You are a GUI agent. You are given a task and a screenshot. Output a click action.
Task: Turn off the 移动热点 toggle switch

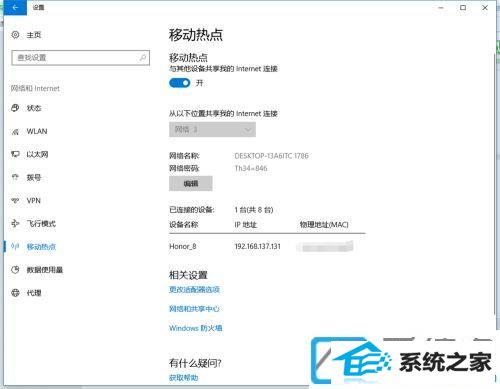click(x=180, y=83)
